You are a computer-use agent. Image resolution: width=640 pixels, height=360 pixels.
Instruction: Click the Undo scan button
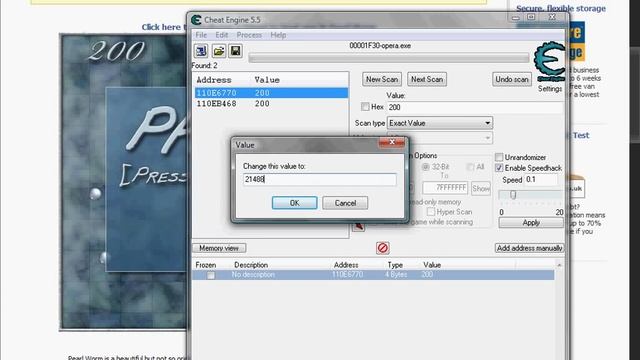click(512, 79)
